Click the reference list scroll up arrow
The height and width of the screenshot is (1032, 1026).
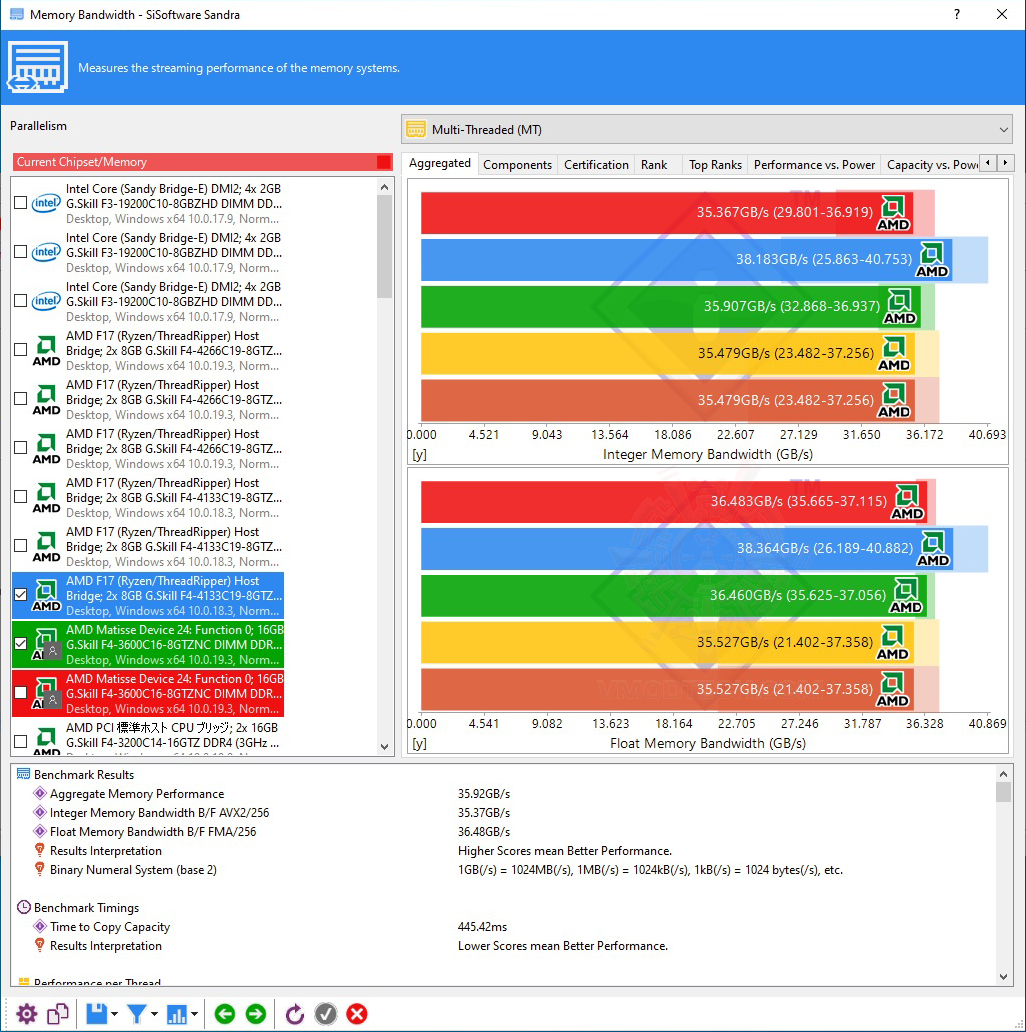pyautogui.click(x=385, y=187)
